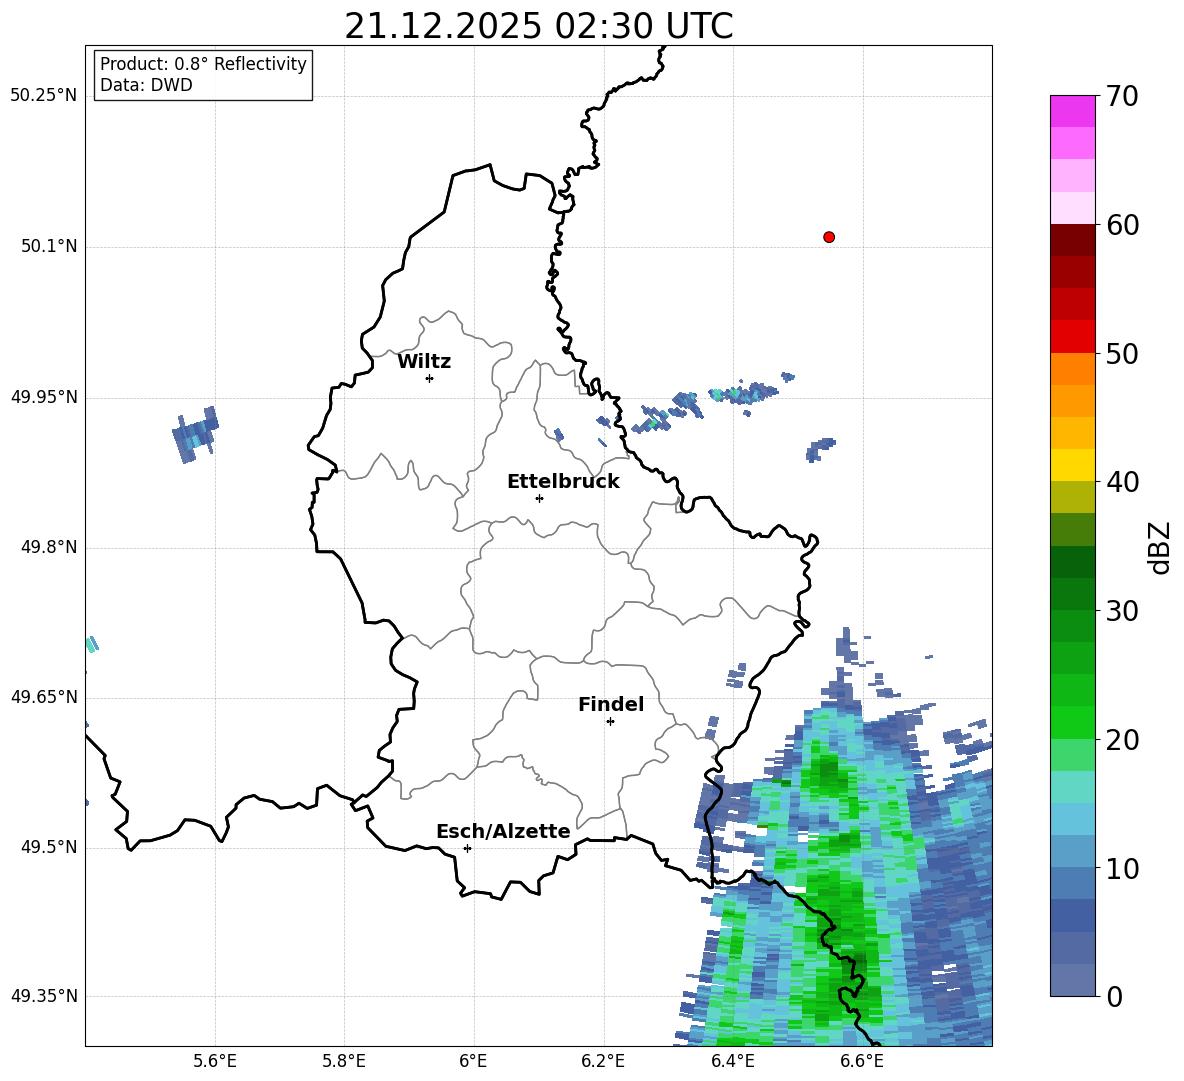
Task: Click the 'Data: DWD' text
Action: [x=146, y=85]
